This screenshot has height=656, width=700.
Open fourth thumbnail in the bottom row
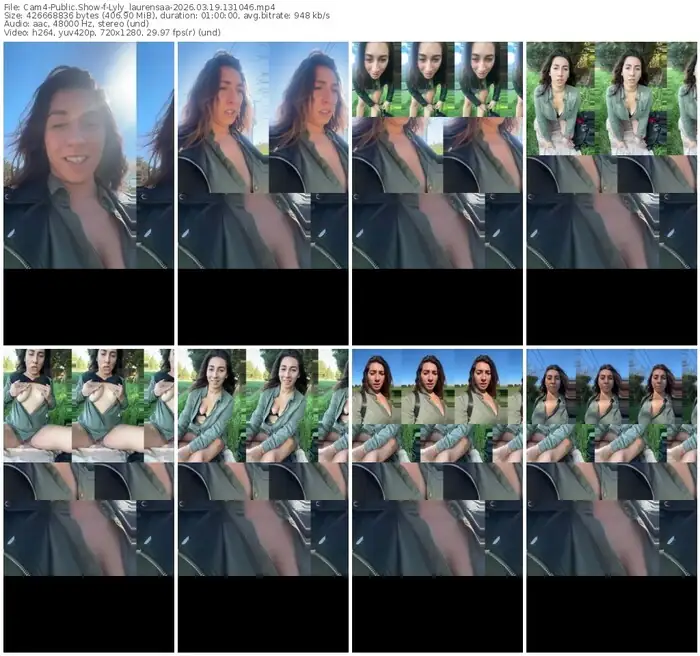[x=612, y=501]
